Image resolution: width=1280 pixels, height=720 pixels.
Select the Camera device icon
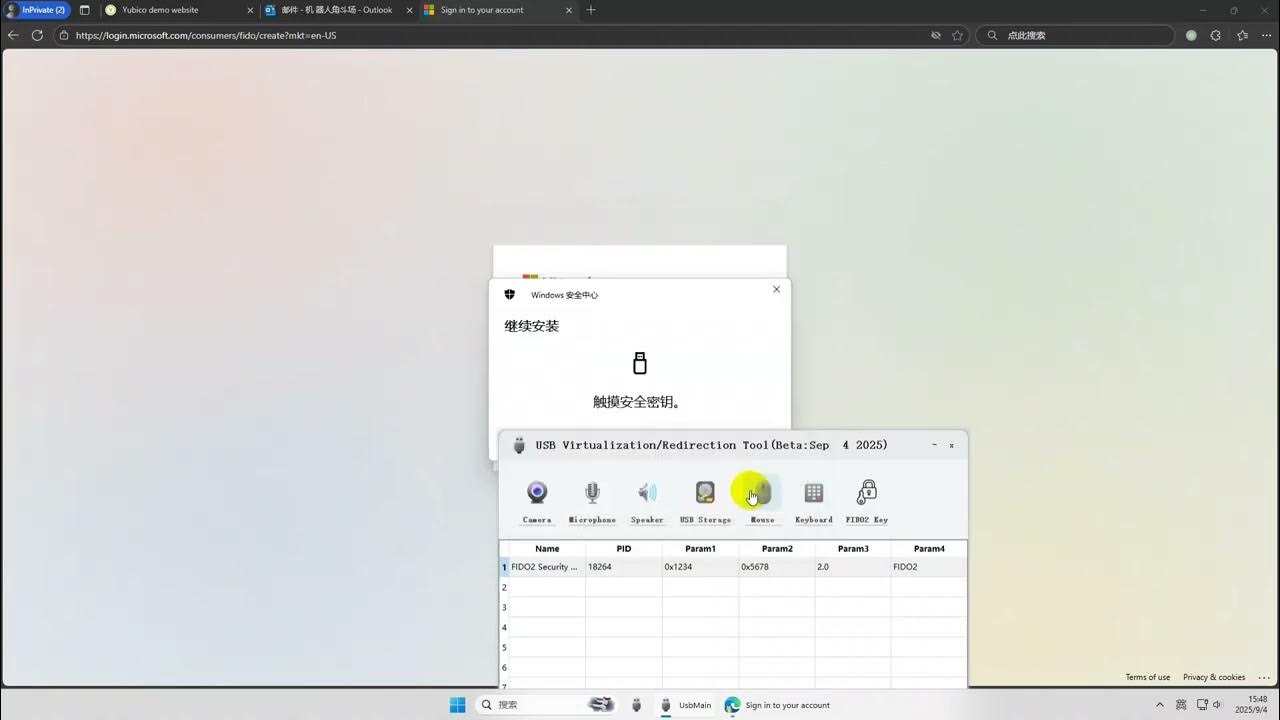point(537,495)
